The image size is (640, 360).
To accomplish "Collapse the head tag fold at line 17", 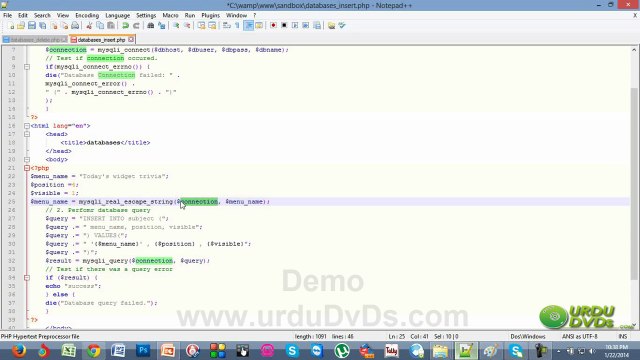I will (x=27, y=134).
